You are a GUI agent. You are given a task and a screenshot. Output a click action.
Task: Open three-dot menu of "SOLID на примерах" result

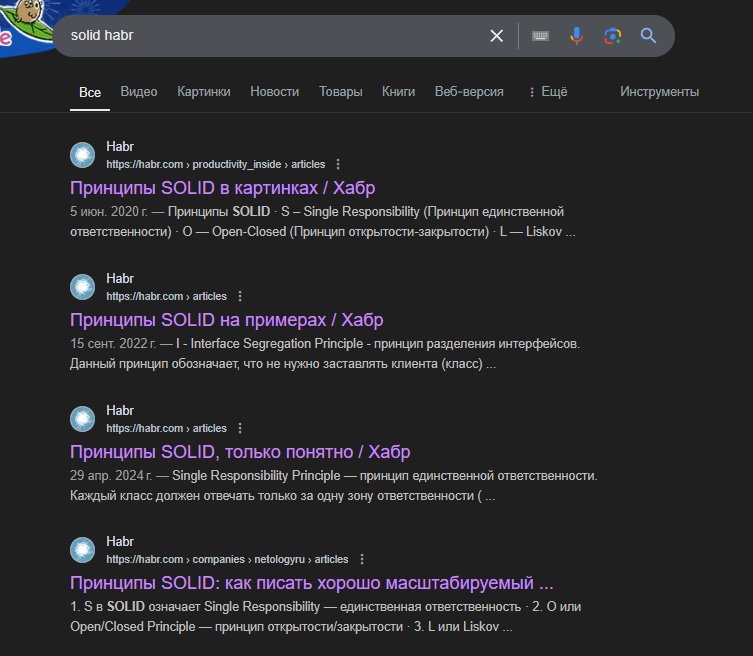[240, 296]
